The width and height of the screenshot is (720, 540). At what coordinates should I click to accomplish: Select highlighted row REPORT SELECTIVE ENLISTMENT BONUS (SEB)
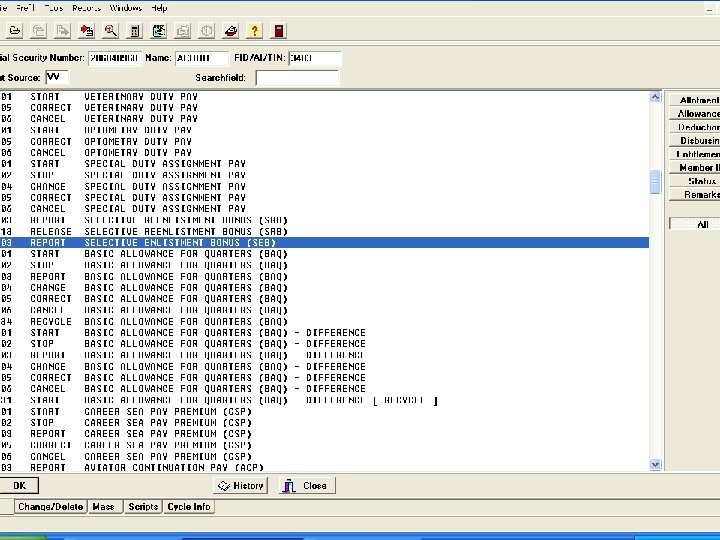point(324,242)
